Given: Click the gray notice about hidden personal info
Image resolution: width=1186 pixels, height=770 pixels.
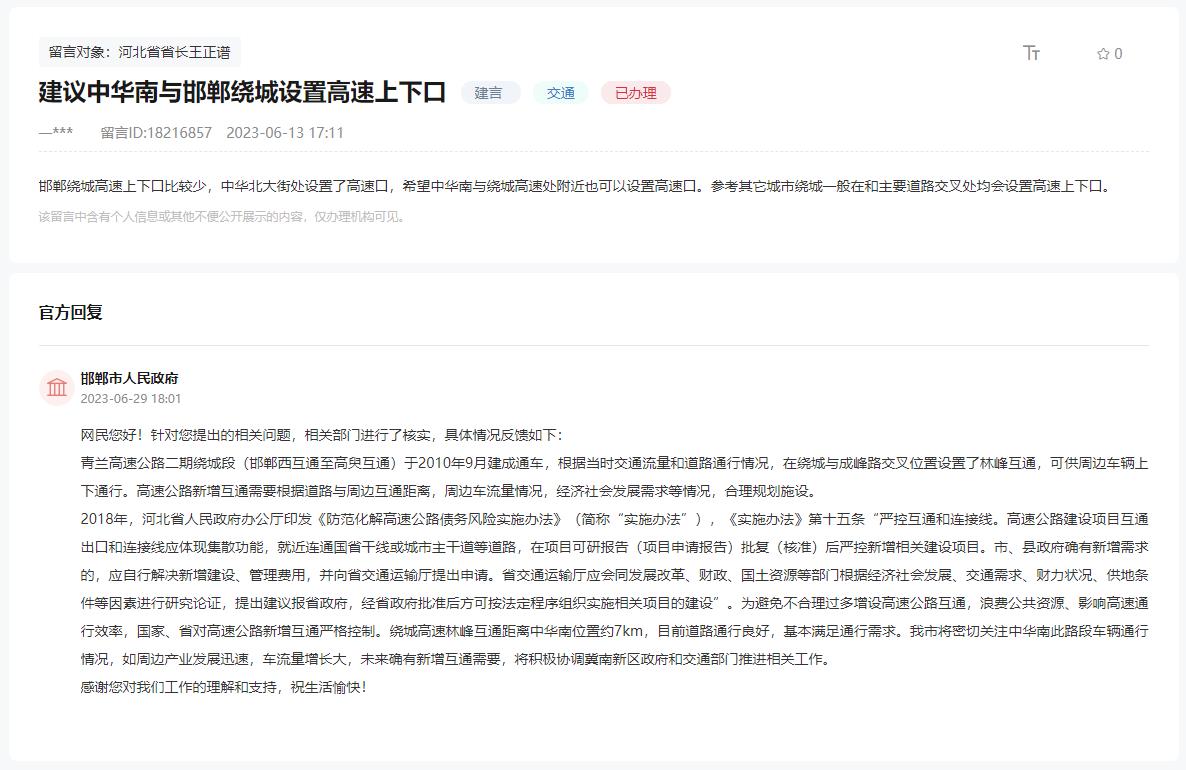Looking at the screenshot, I should click(223, 217).
